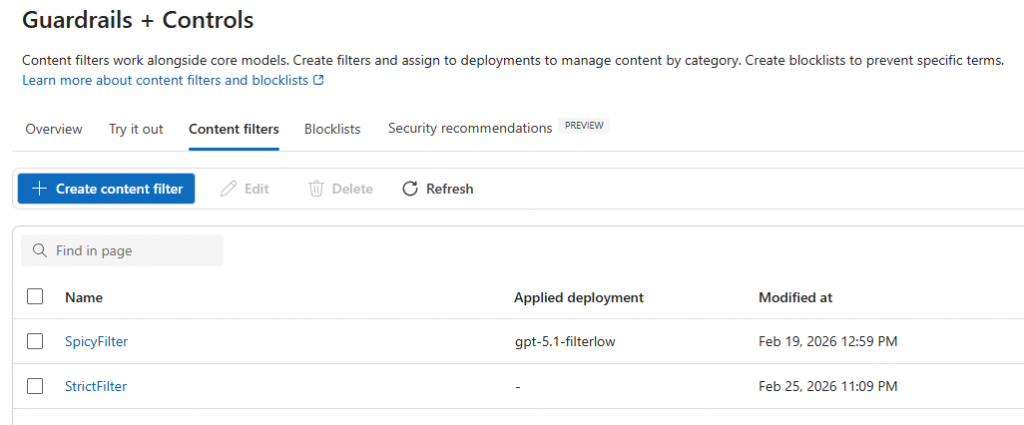The width and height of the screenshot is (1024, 425).
Task: Click the magnifying glass search icon
Action: click(40, 251)
